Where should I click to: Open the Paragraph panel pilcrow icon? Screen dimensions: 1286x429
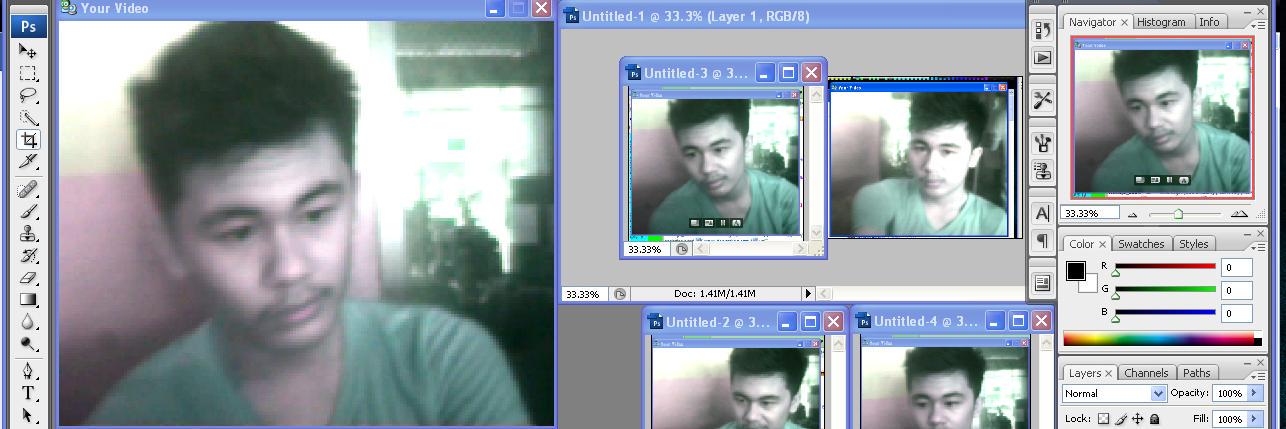point(1042,241)
